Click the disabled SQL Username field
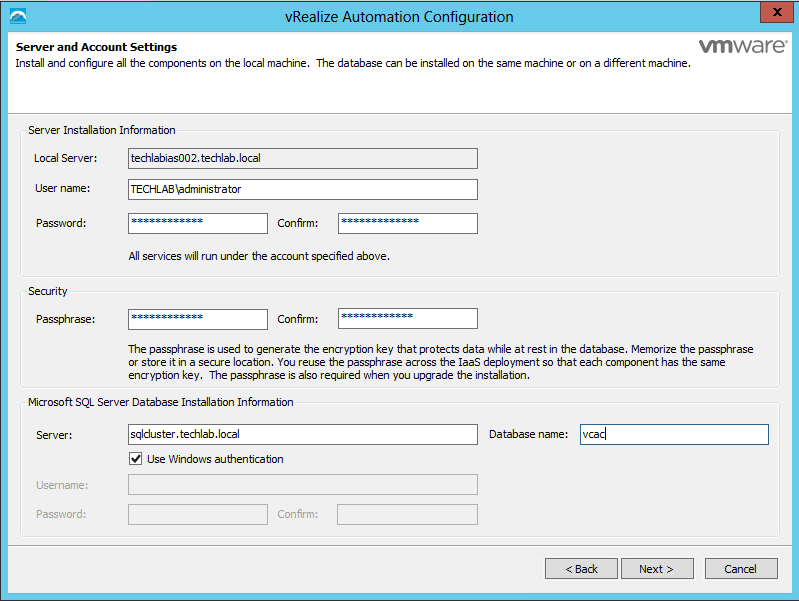Image resolution: width=799 pixels, height=601 pixels. [303, 484]
